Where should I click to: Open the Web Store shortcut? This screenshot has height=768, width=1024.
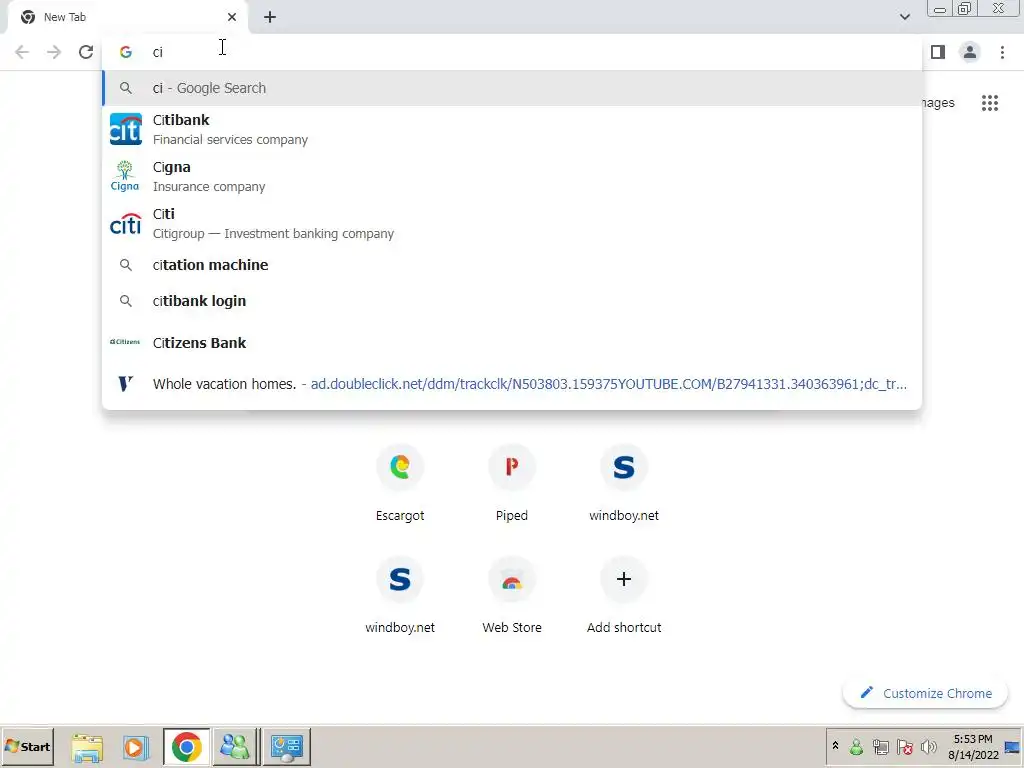(511, 596)
